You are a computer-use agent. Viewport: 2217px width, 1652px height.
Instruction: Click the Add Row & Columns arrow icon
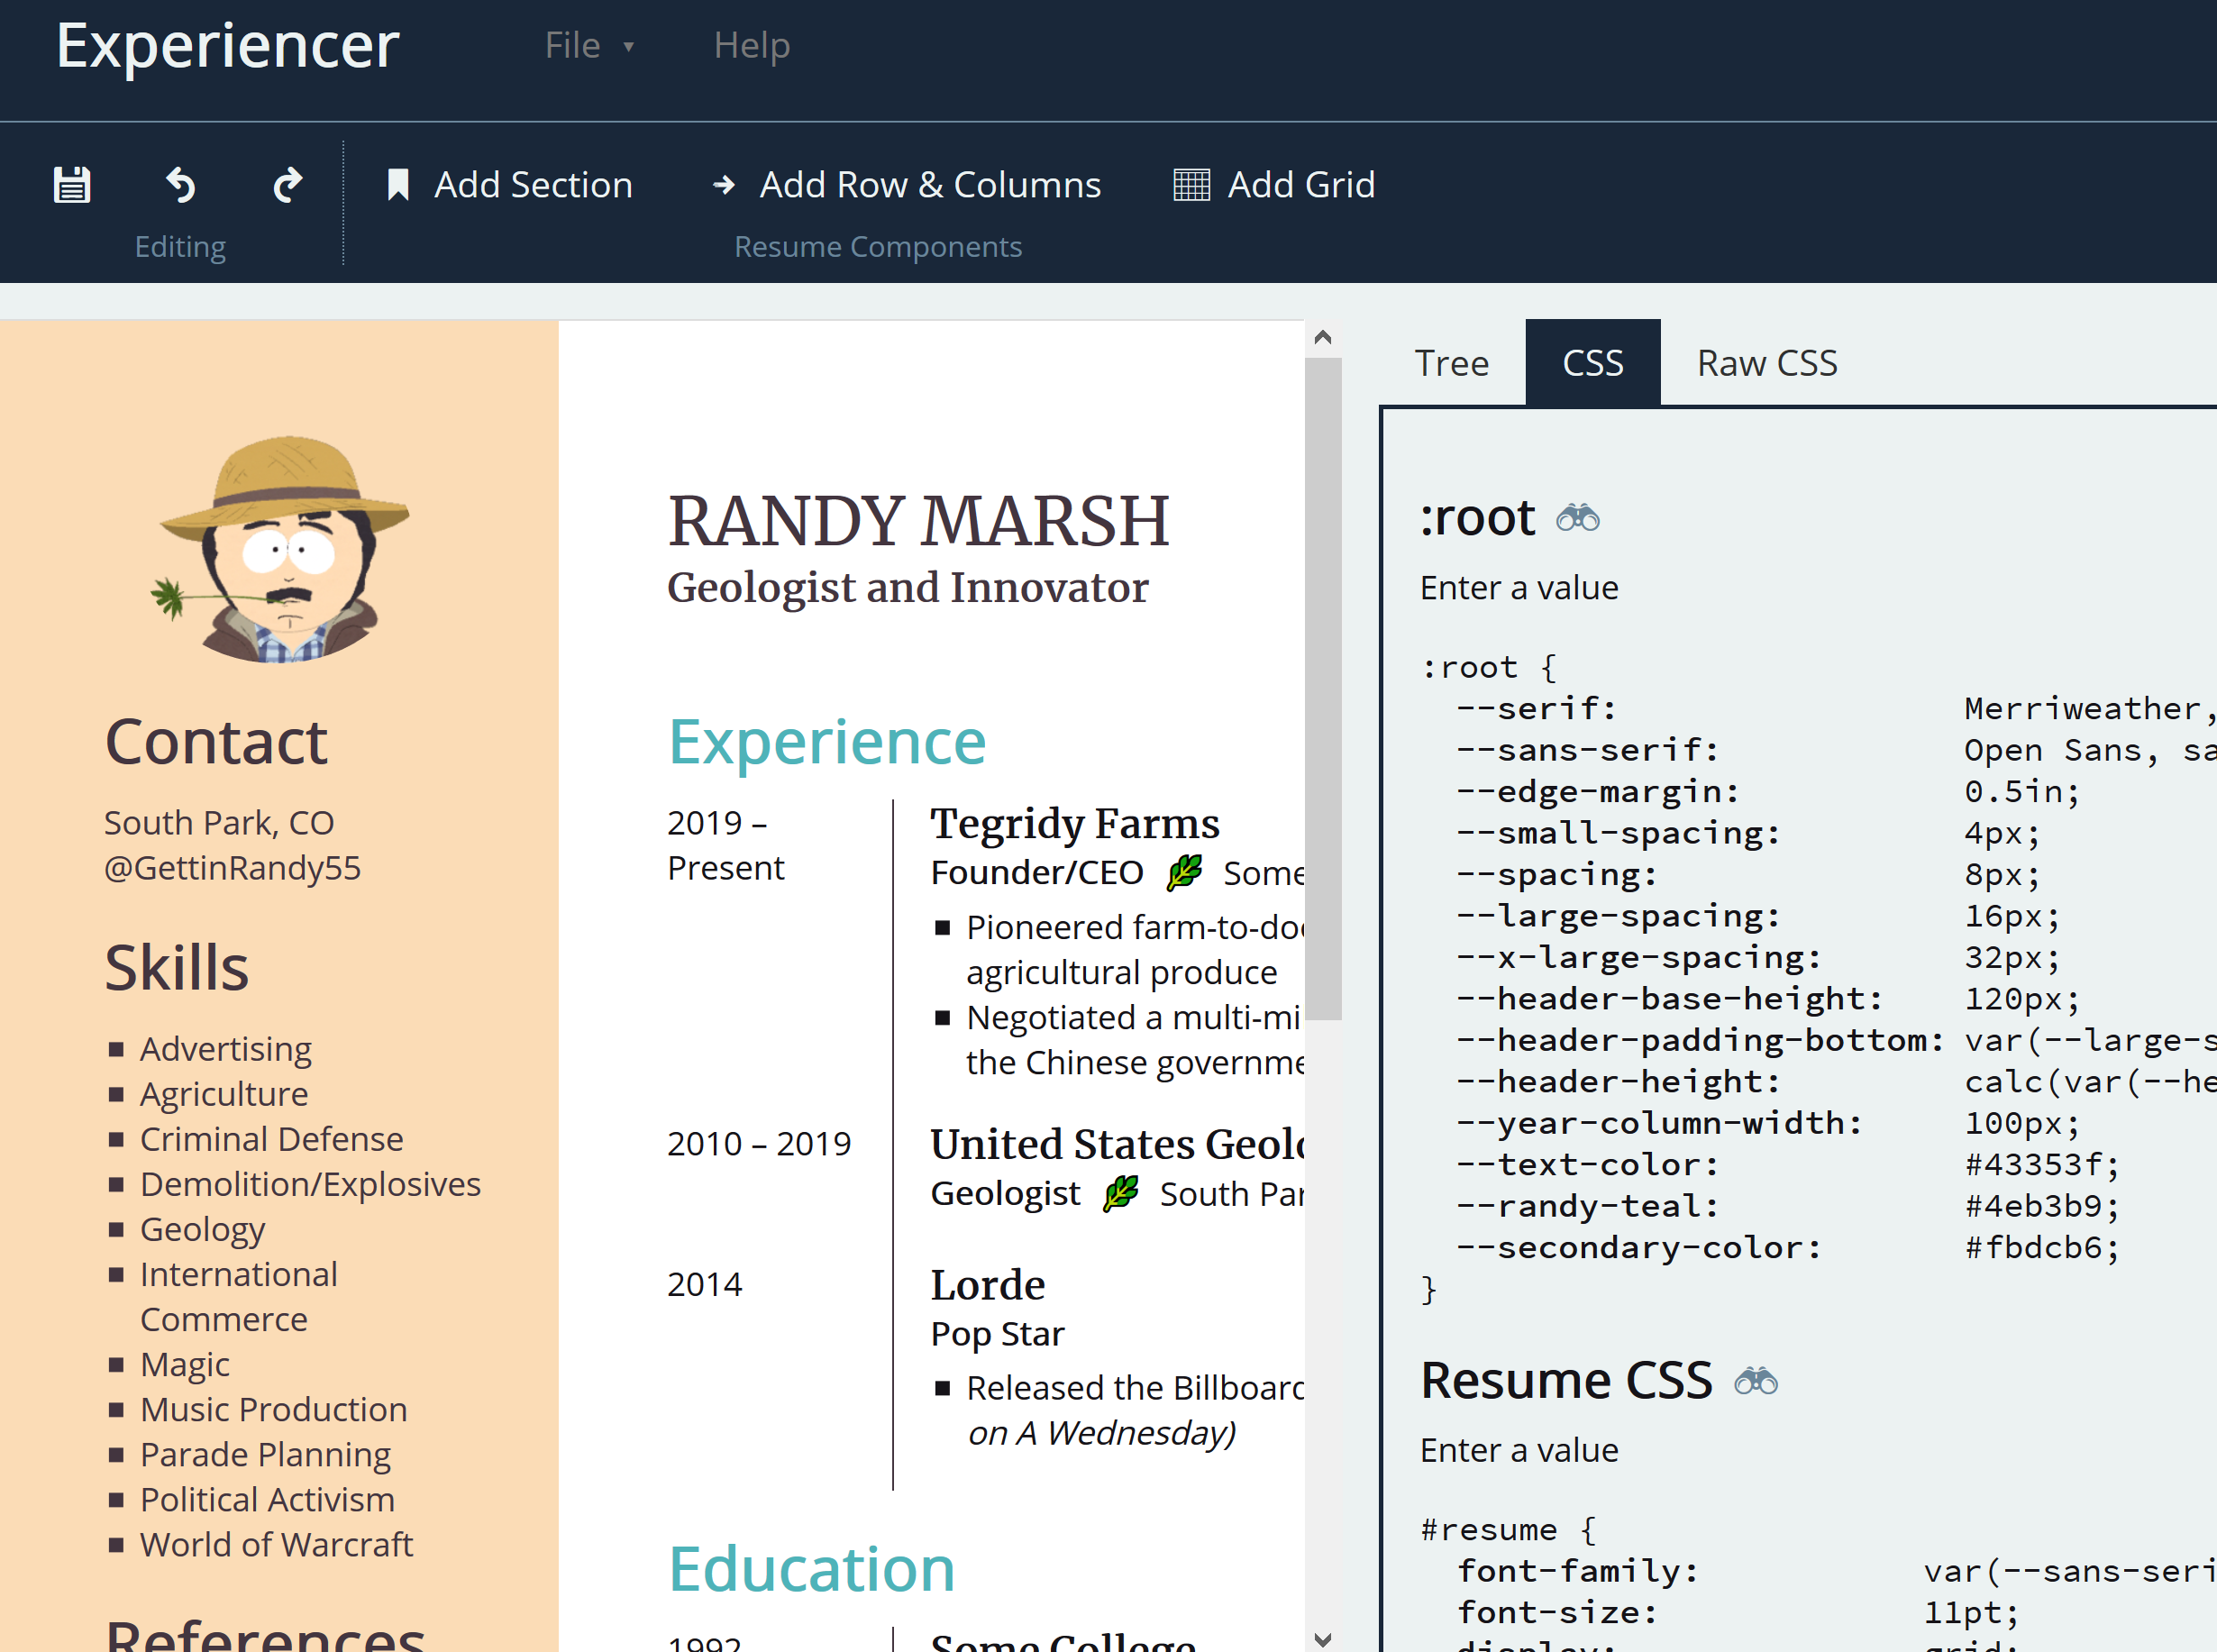[x=724, y=182]
